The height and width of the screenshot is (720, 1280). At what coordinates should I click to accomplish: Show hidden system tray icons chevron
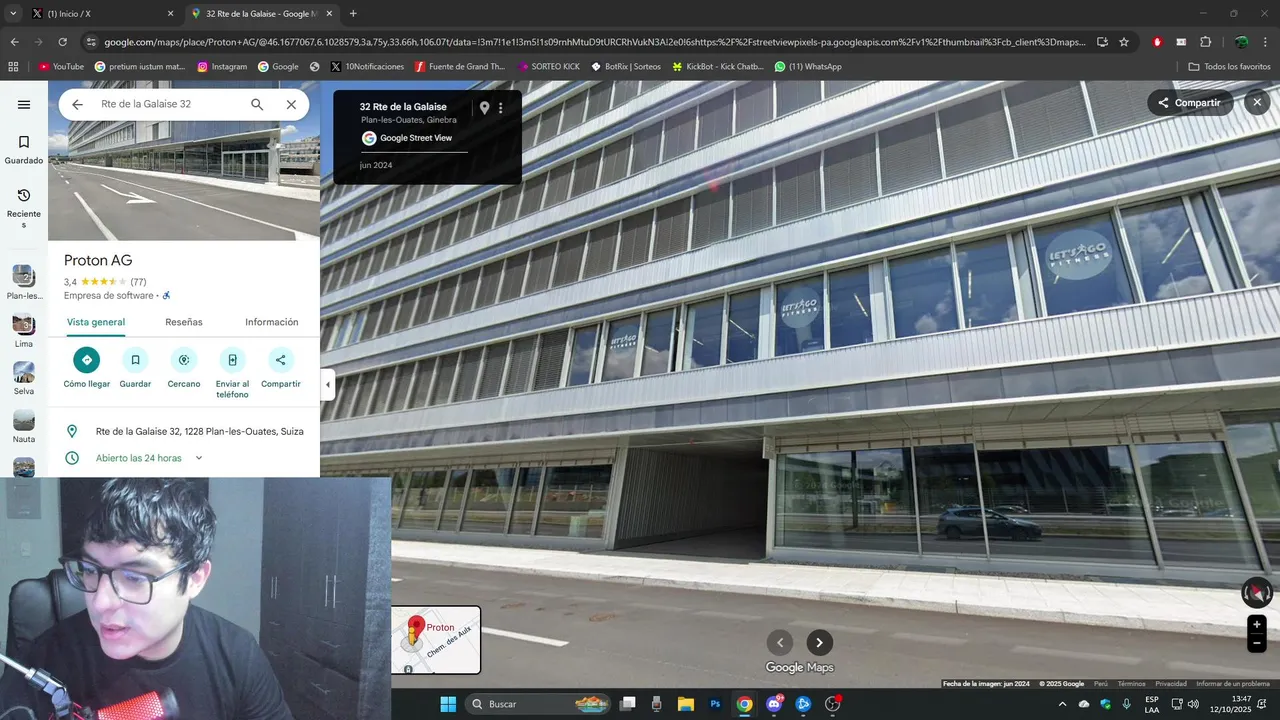point(1062,704)
